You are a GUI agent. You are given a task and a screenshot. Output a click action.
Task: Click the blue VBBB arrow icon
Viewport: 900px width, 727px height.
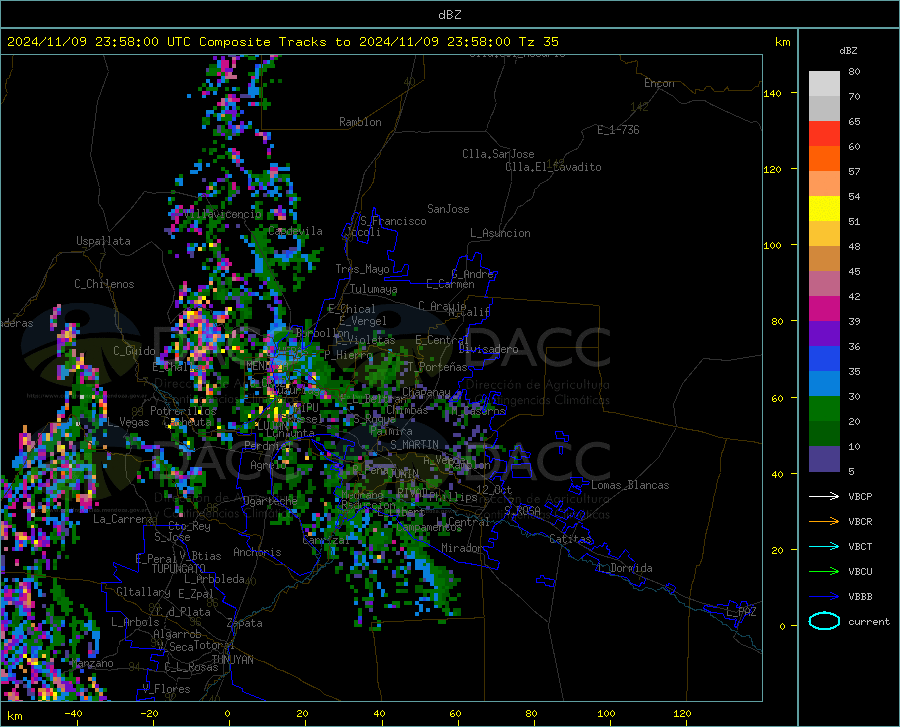click(824, 596)
